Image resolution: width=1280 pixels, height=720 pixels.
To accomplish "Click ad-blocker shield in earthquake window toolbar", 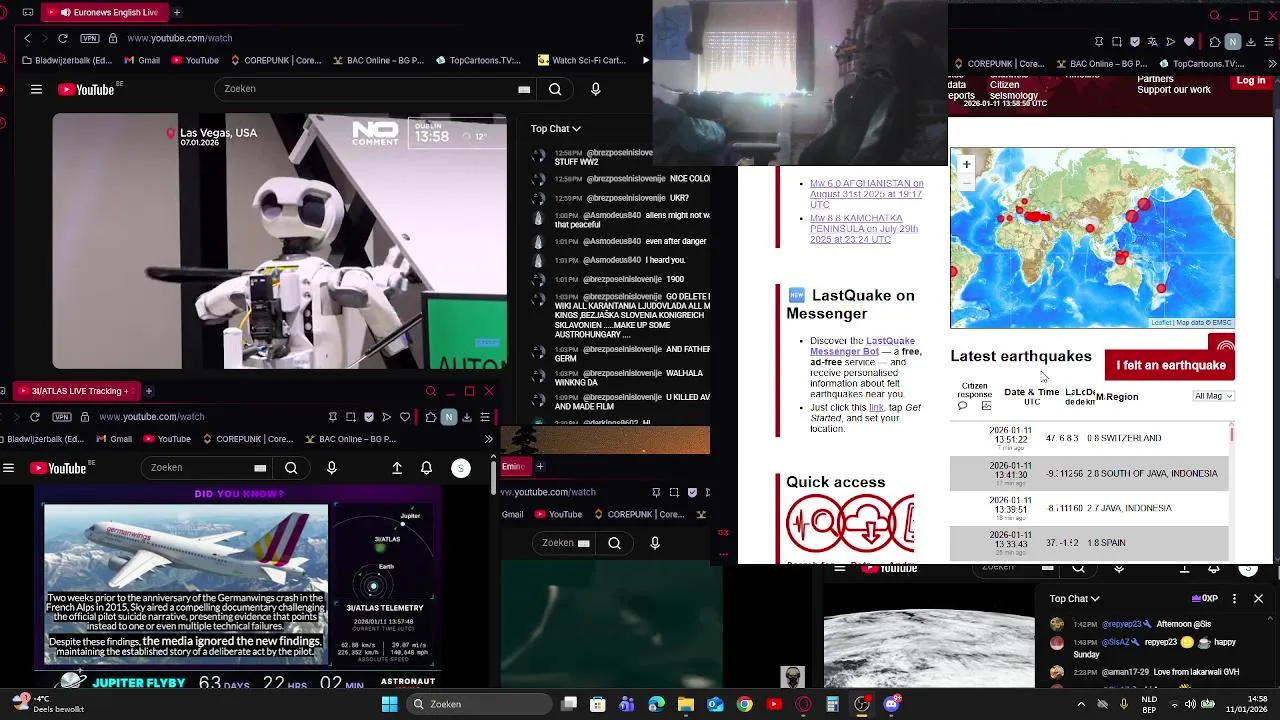I will click(1135, 42).
